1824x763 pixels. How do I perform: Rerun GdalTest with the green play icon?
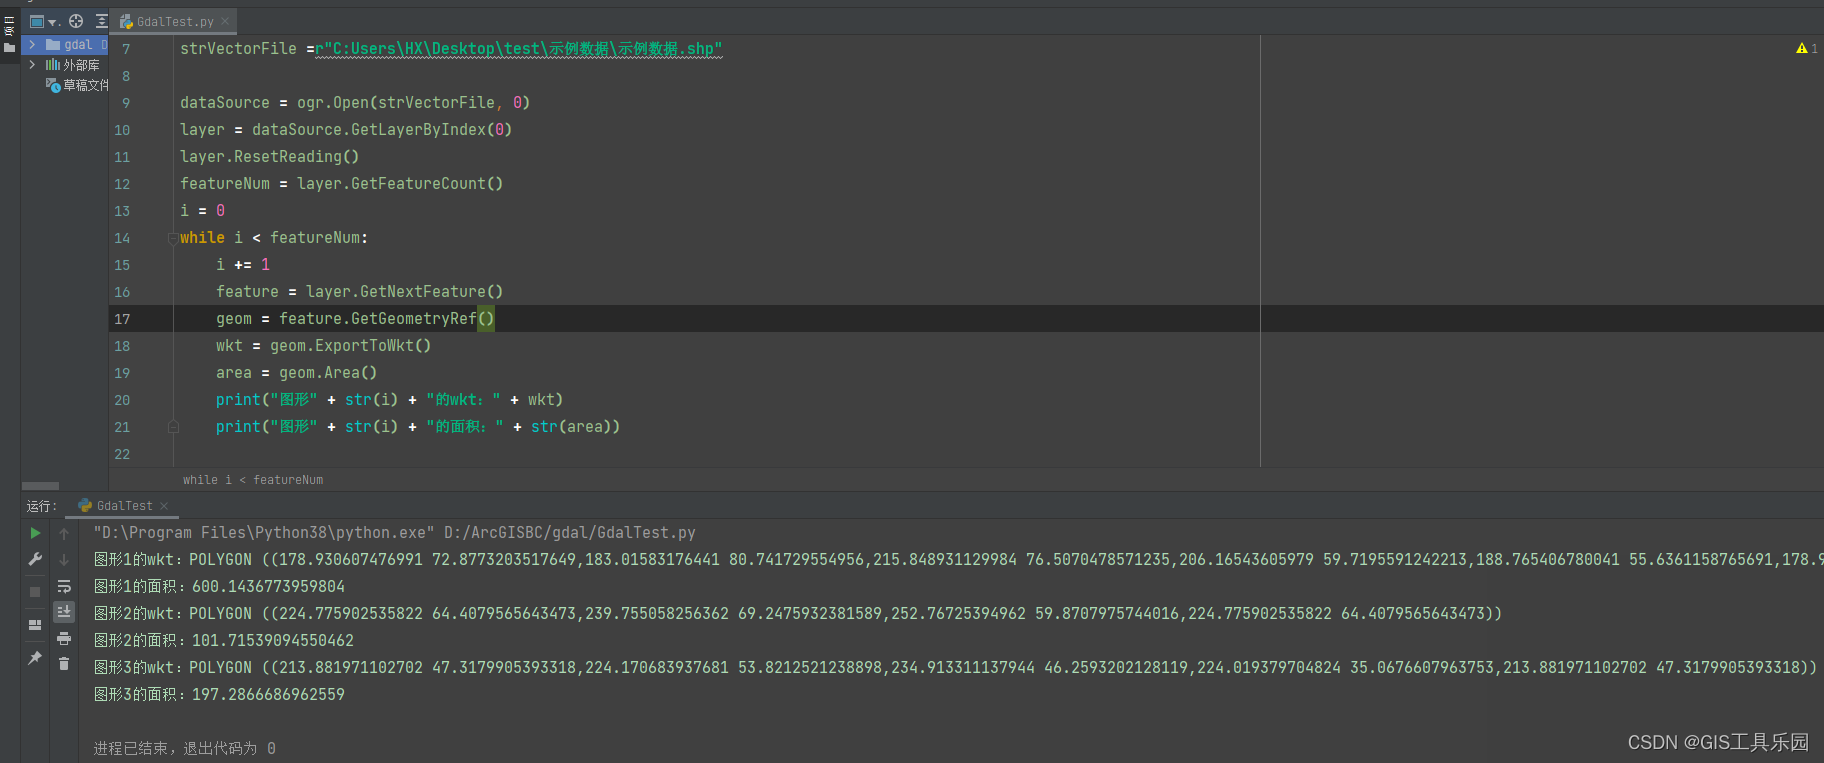pos(35,533)
